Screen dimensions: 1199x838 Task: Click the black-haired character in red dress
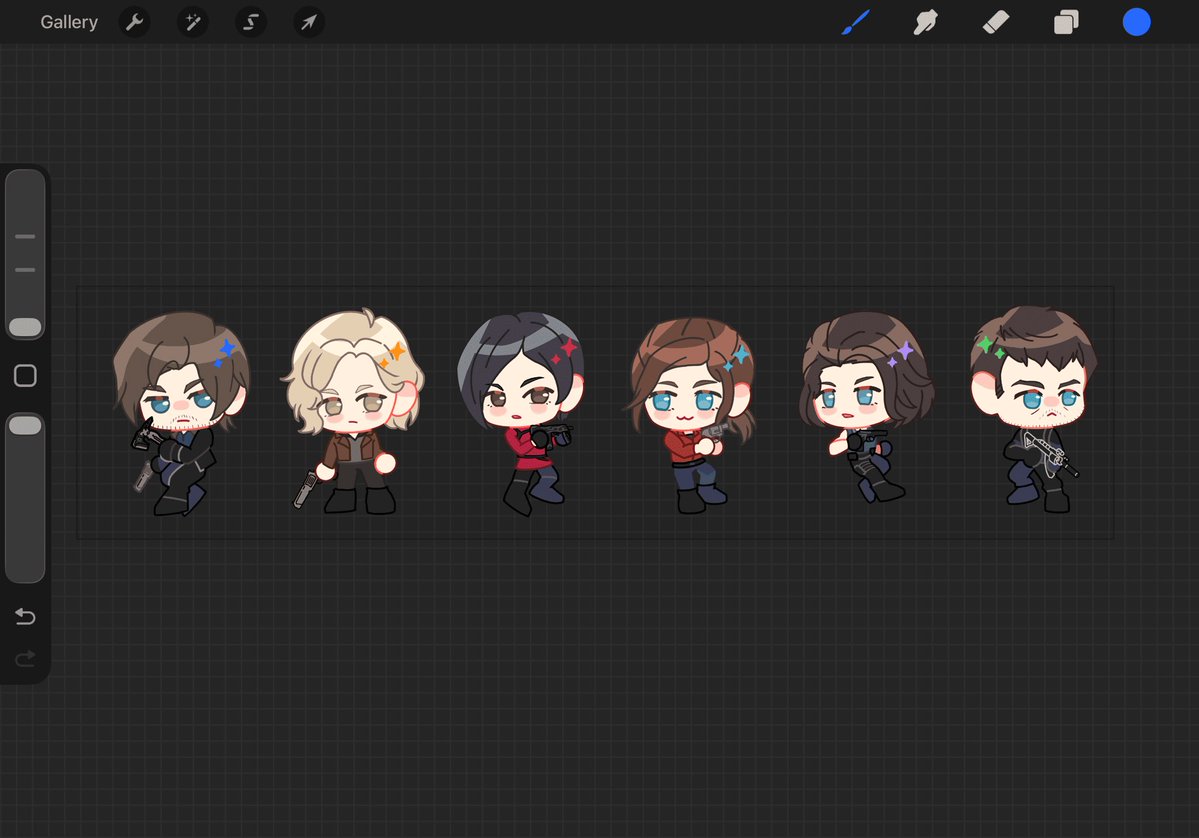click(x=522, y=414)
